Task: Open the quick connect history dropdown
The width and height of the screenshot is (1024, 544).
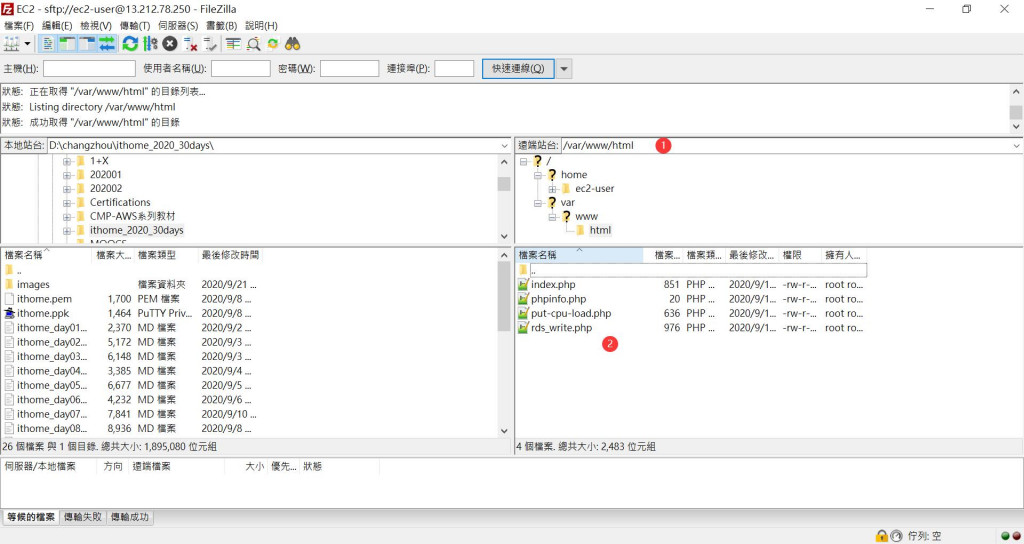Action: coord(564,69)
